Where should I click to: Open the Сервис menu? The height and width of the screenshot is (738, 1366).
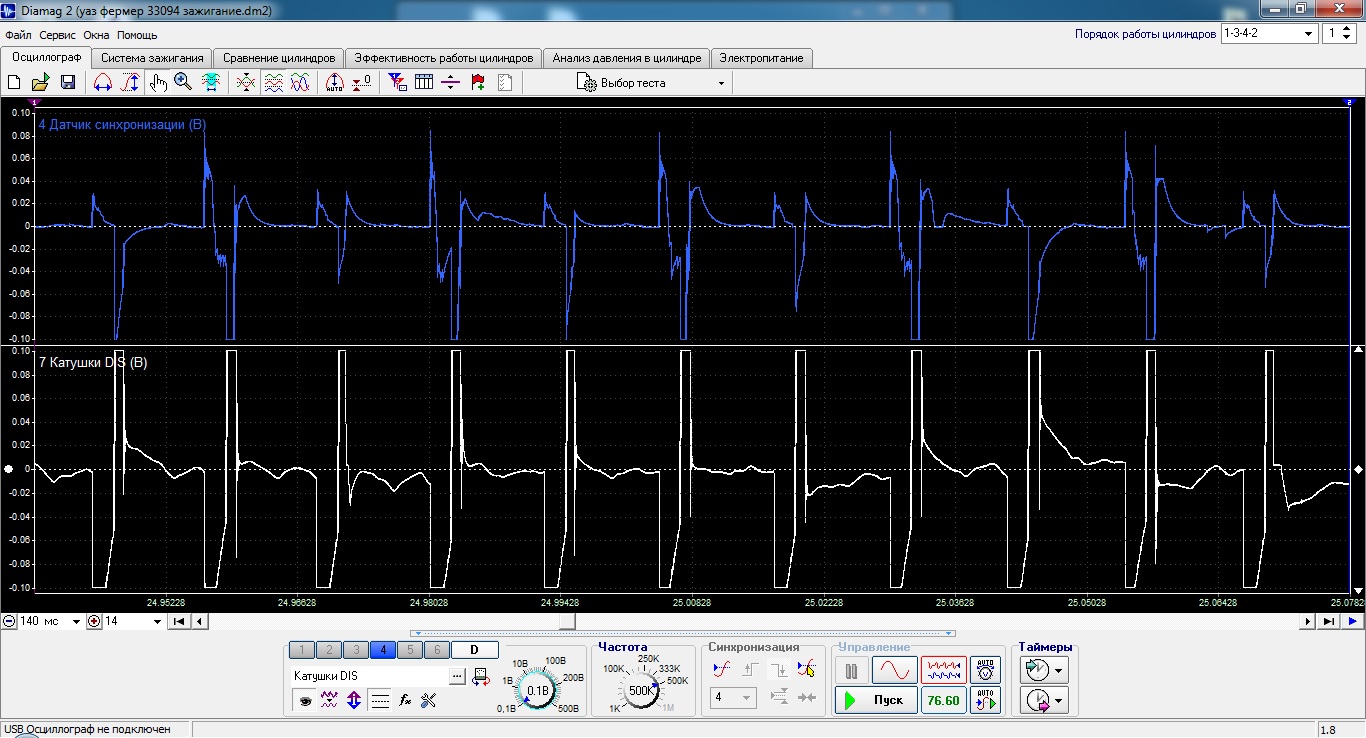click(57, 34)
